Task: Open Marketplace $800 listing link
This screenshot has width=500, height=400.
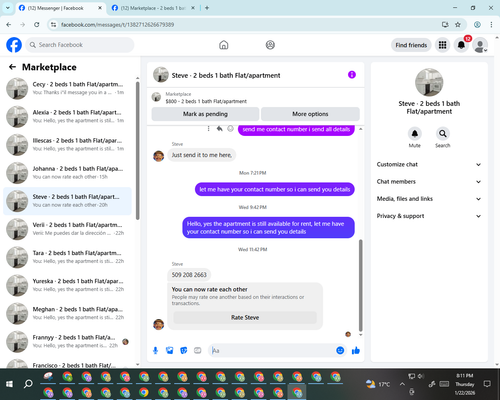Action: (206, 98)
